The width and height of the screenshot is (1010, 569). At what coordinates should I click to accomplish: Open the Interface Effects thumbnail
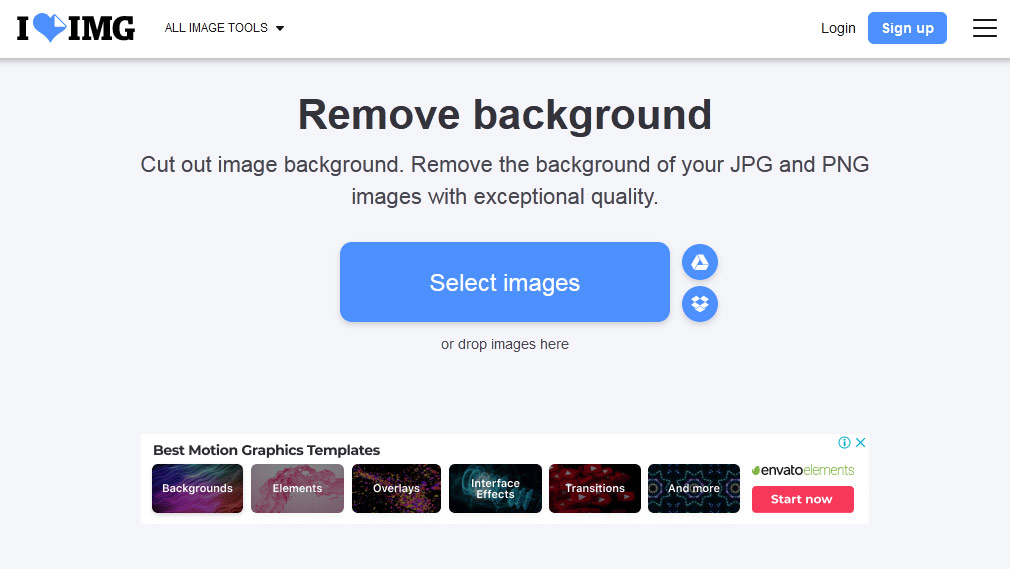pos(495,488)
